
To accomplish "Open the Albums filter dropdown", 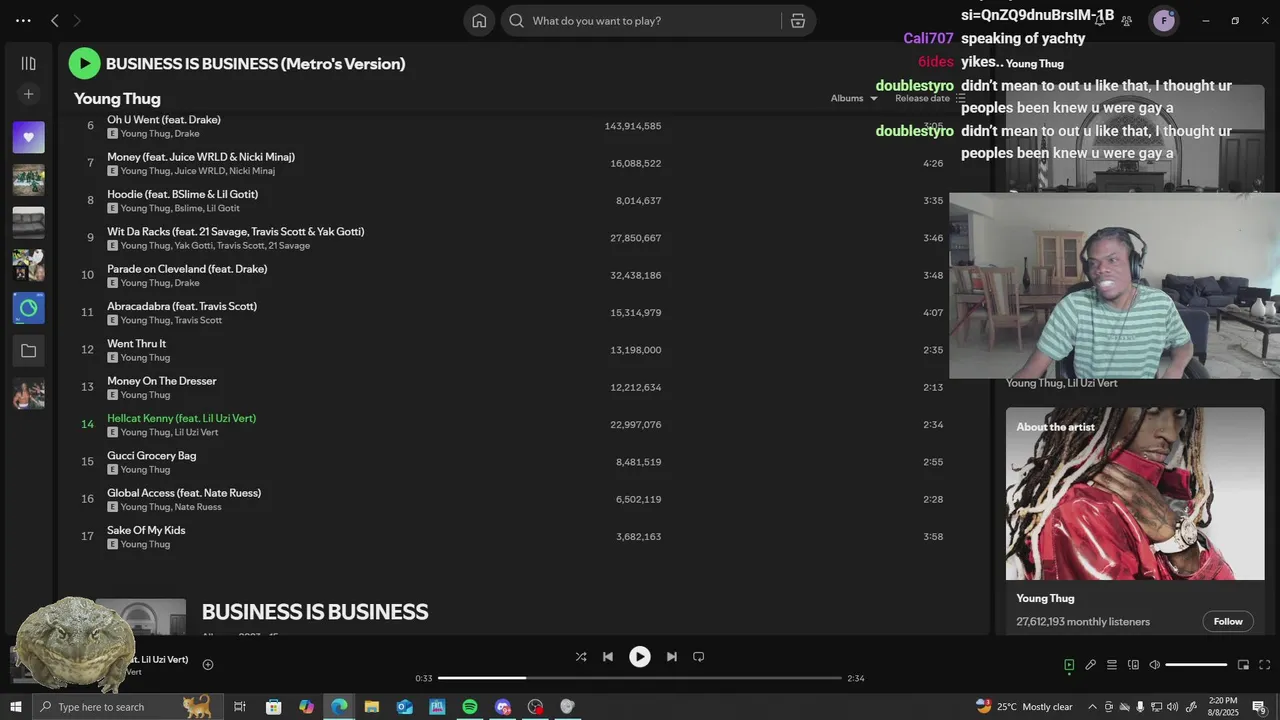I will (x=854, y=98).
